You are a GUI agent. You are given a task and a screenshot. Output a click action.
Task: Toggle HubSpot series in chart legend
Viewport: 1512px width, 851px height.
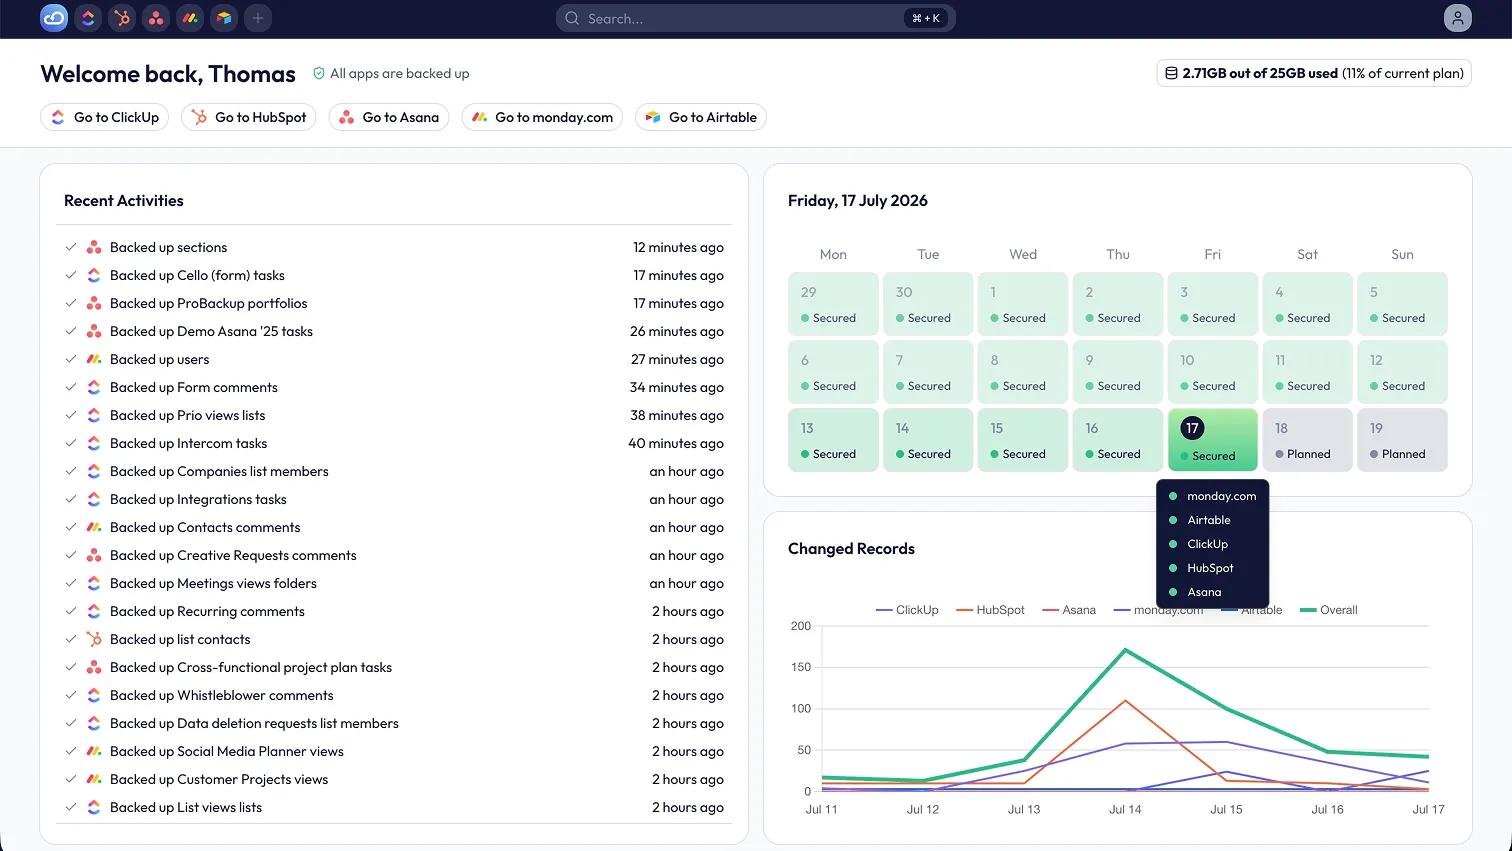[x=990, y=610]
